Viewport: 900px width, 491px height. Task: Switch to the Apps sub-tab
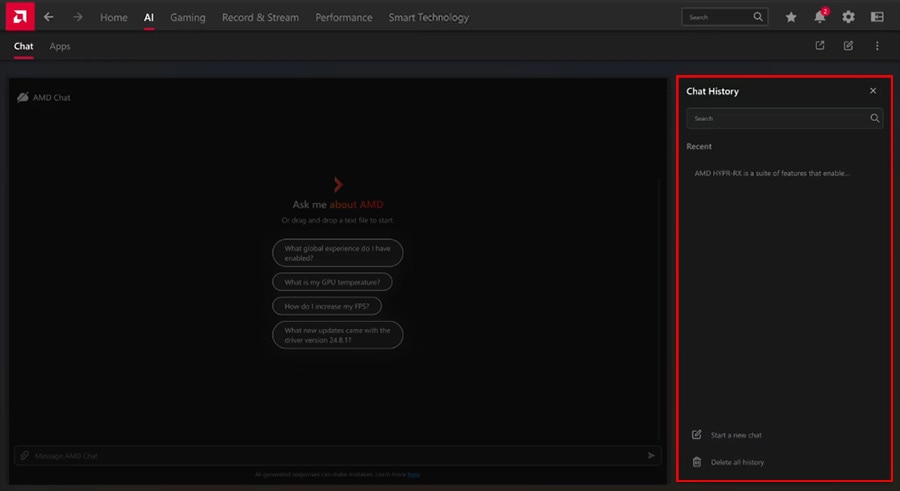pyautogui.click(x=60, y=46)
